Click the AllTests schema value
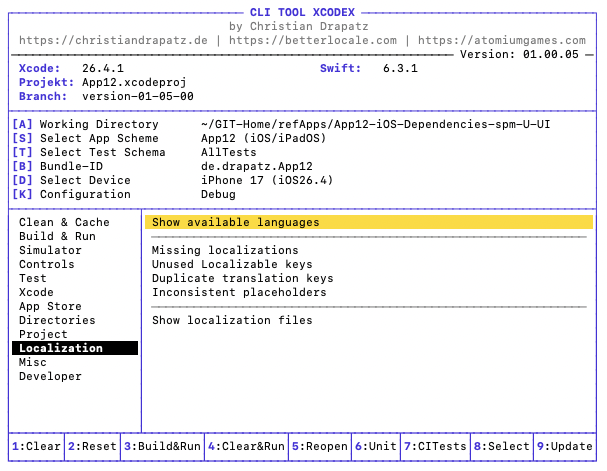The width and height of the screenshot is (607, 471). click(229, 152)
